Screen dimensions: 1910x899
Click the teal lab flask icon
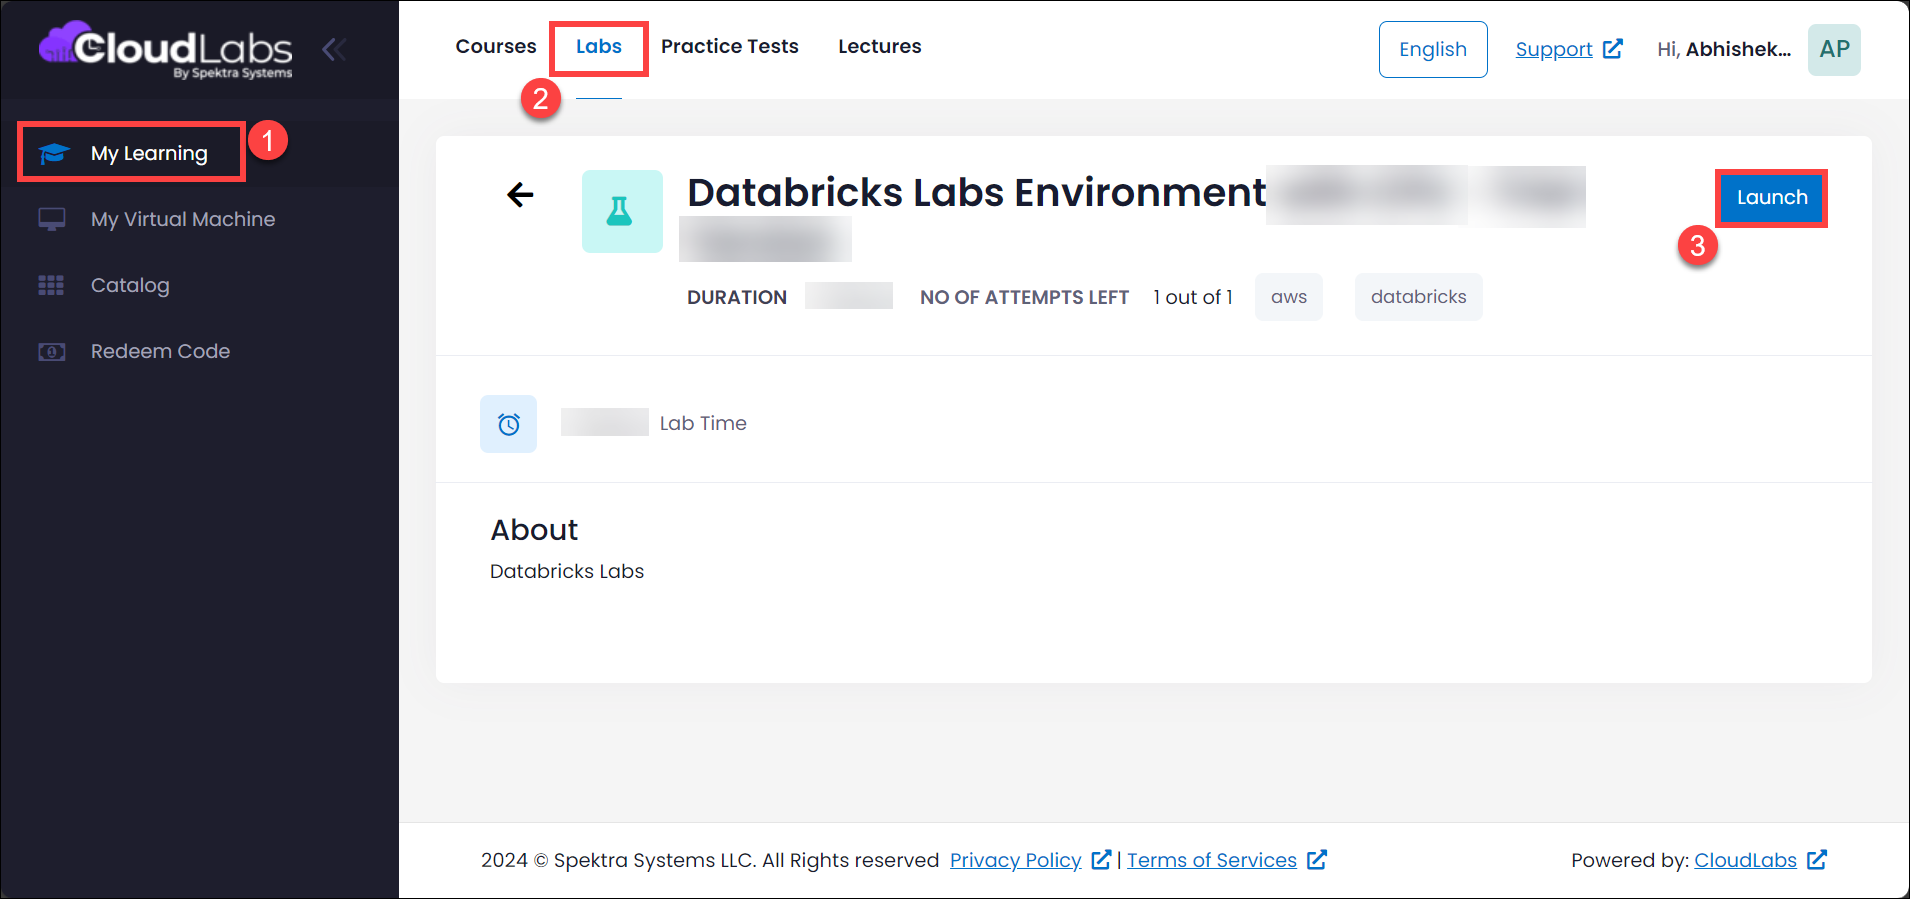[x=622, y=211]
